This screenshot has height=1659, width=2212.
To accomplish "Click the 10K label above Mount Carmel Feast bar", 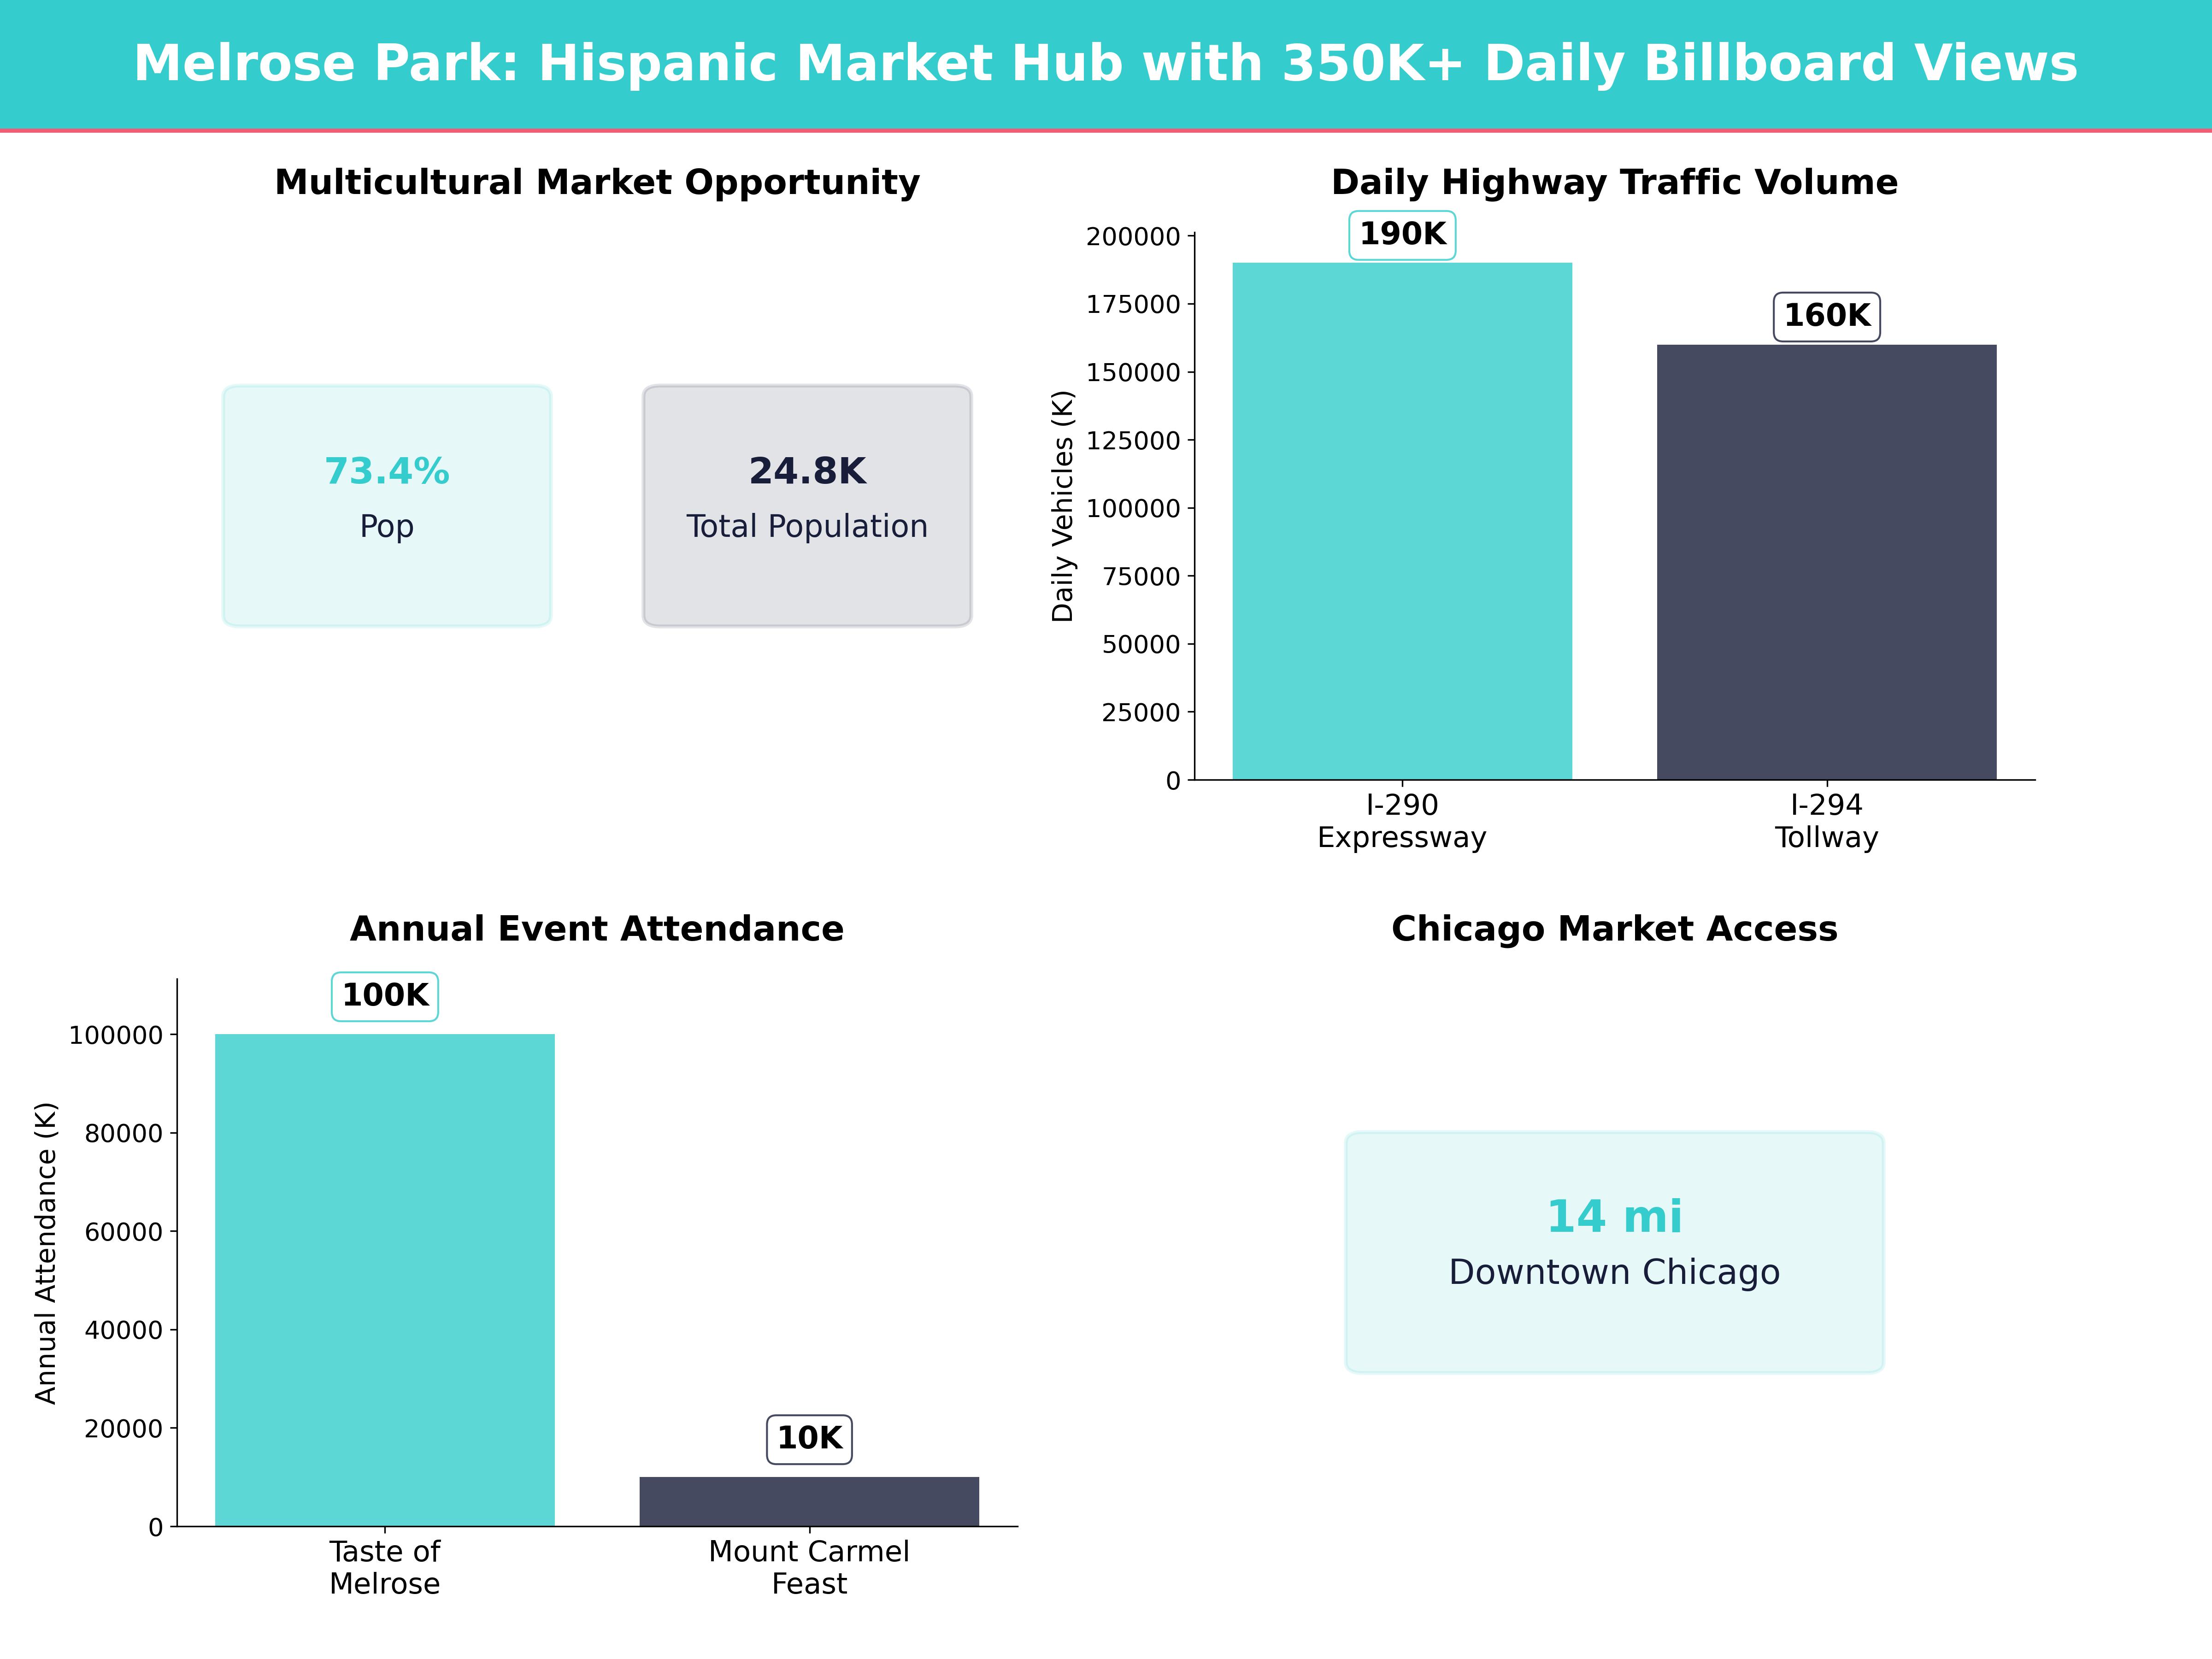I will click(x=810, y=1441).
